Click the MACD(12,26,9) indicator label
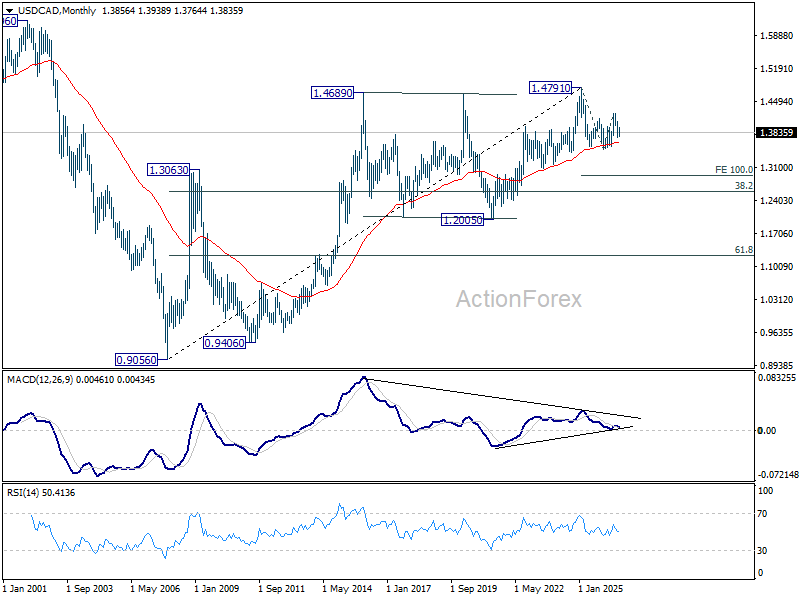Image resolution: width=800 pixels, height=600 pixels. click(40, 380)
